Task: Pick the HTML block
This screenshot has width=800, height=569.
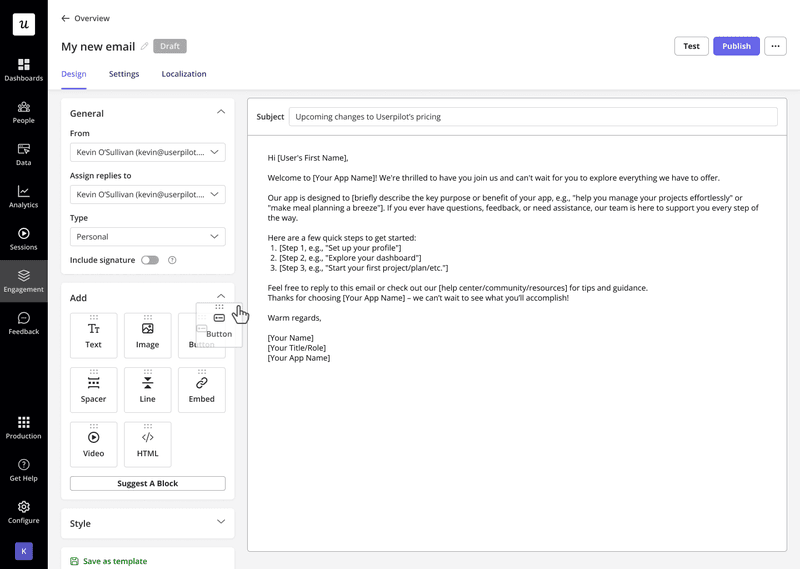Action: [x=147, y=444]
